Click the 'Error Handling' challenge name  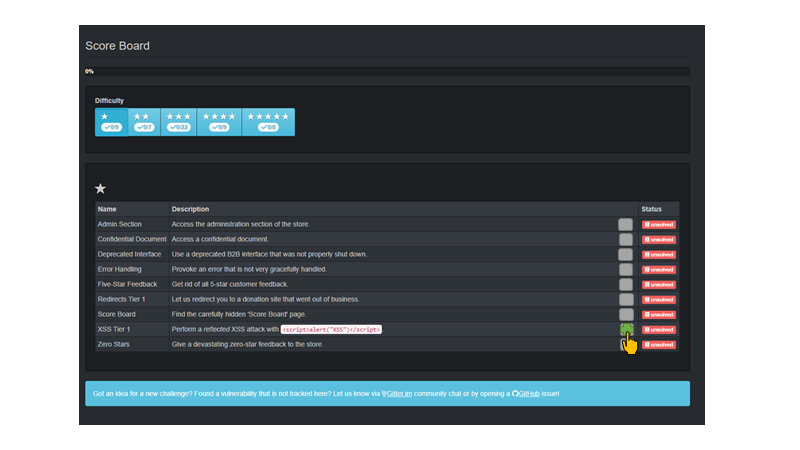pos(119,269)
